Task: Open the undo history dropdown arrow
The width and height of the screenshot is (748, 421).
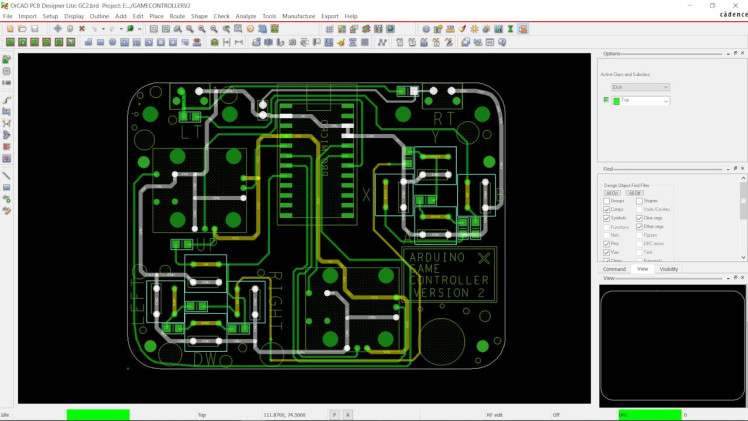Action: tap(104, 29)
